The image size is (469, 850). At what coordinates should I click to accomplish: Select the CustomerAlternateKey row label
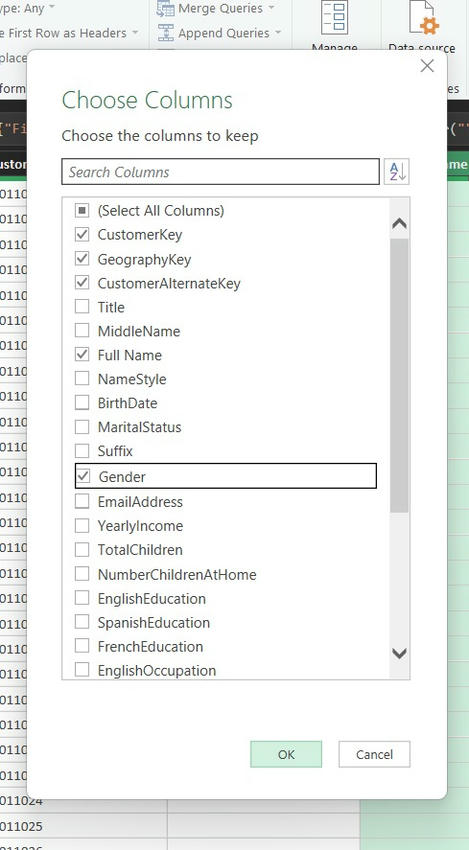pyautogui.click(x=169, y=284)
